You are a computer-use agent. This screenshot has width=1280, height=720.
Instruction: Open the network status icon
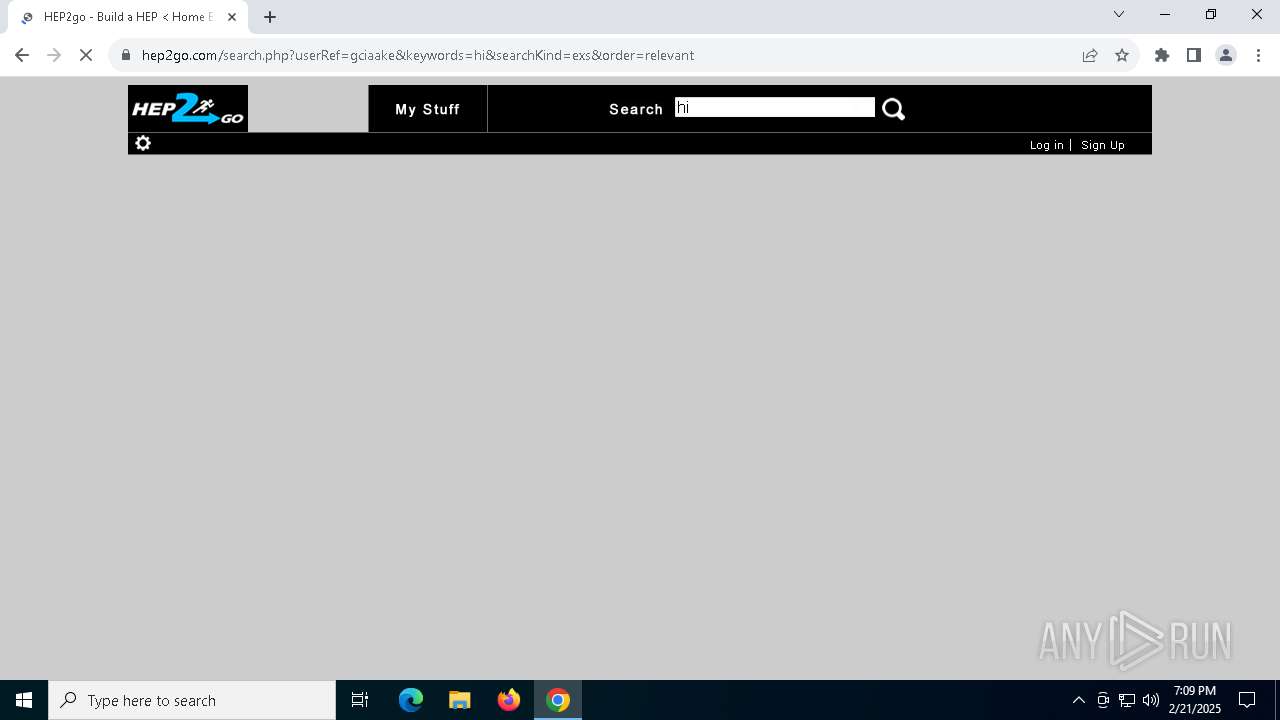tap(1126, 700)
